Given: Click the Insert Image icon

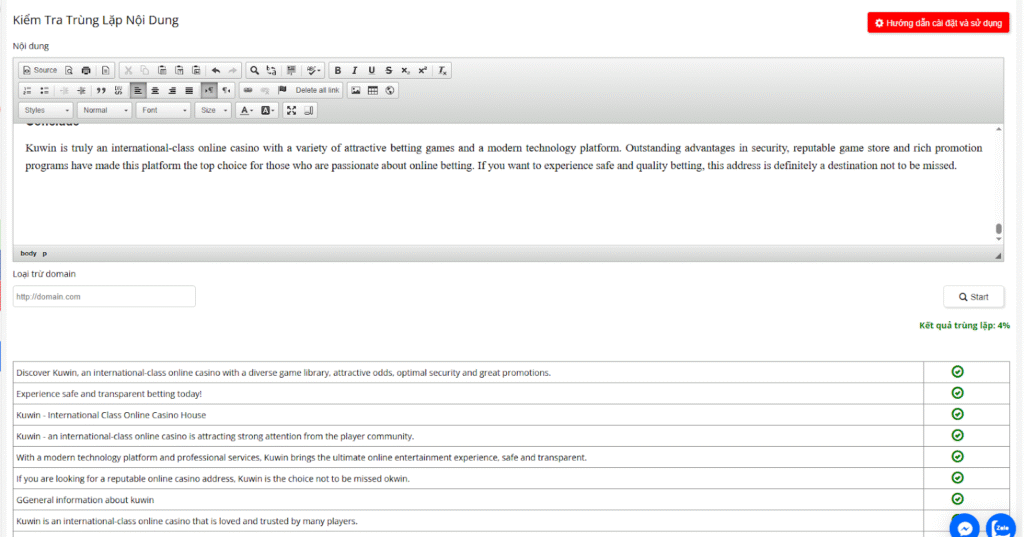Looking at the screenshot, I should click(355, 90).
